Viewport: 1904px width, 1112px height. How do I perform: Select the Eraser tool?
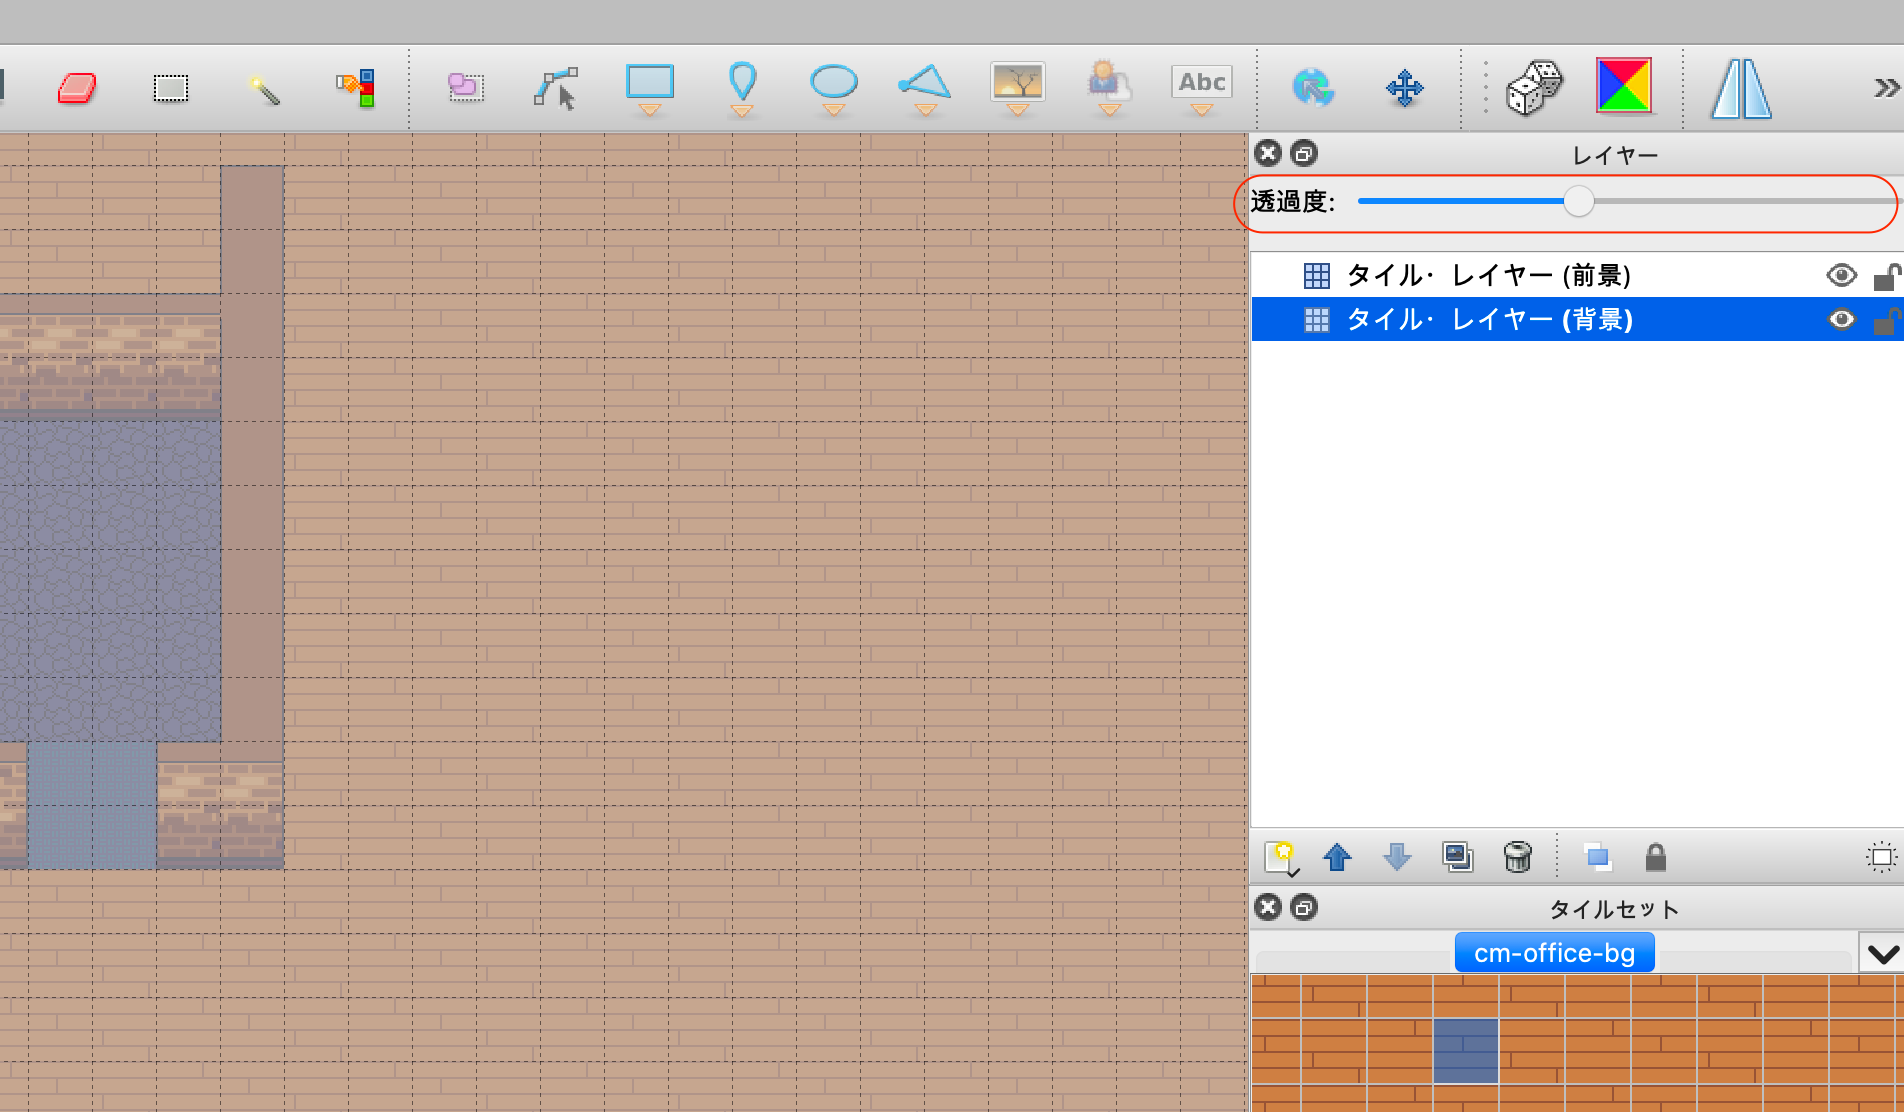pyautogui.click(x=77, y=88)
